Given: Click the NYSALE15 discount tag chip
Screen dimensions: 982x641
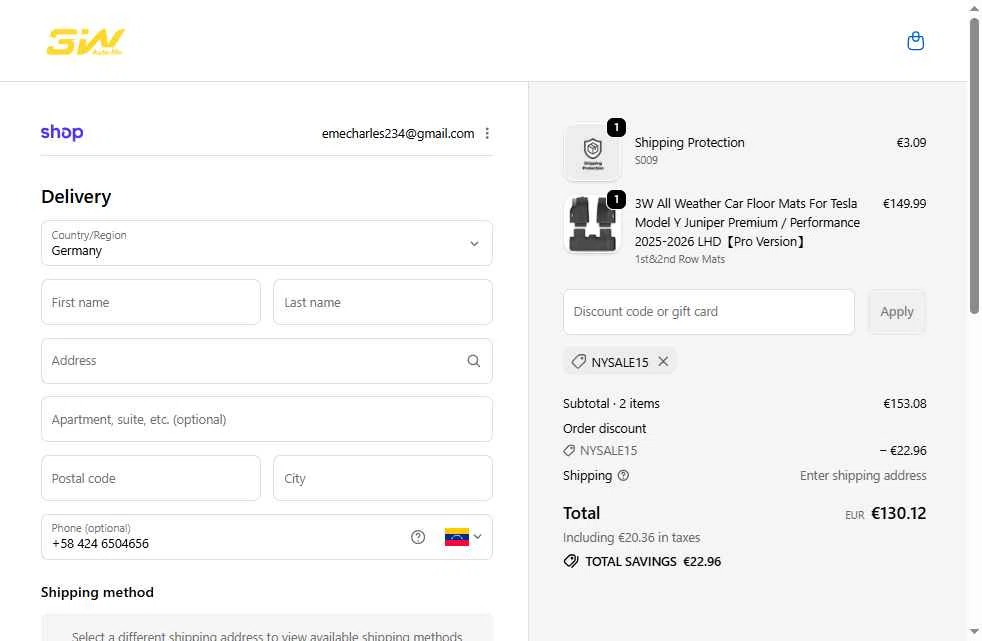Looking at the screenshot, I should 619,361.
